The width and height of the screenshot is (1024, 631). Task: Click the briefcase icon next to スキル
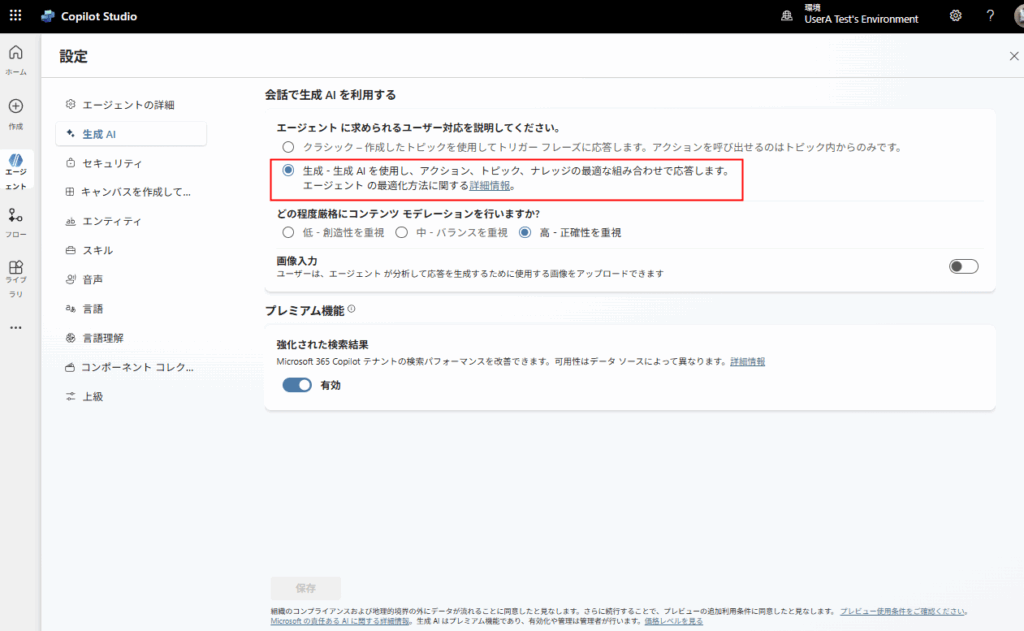coord(71,250)
